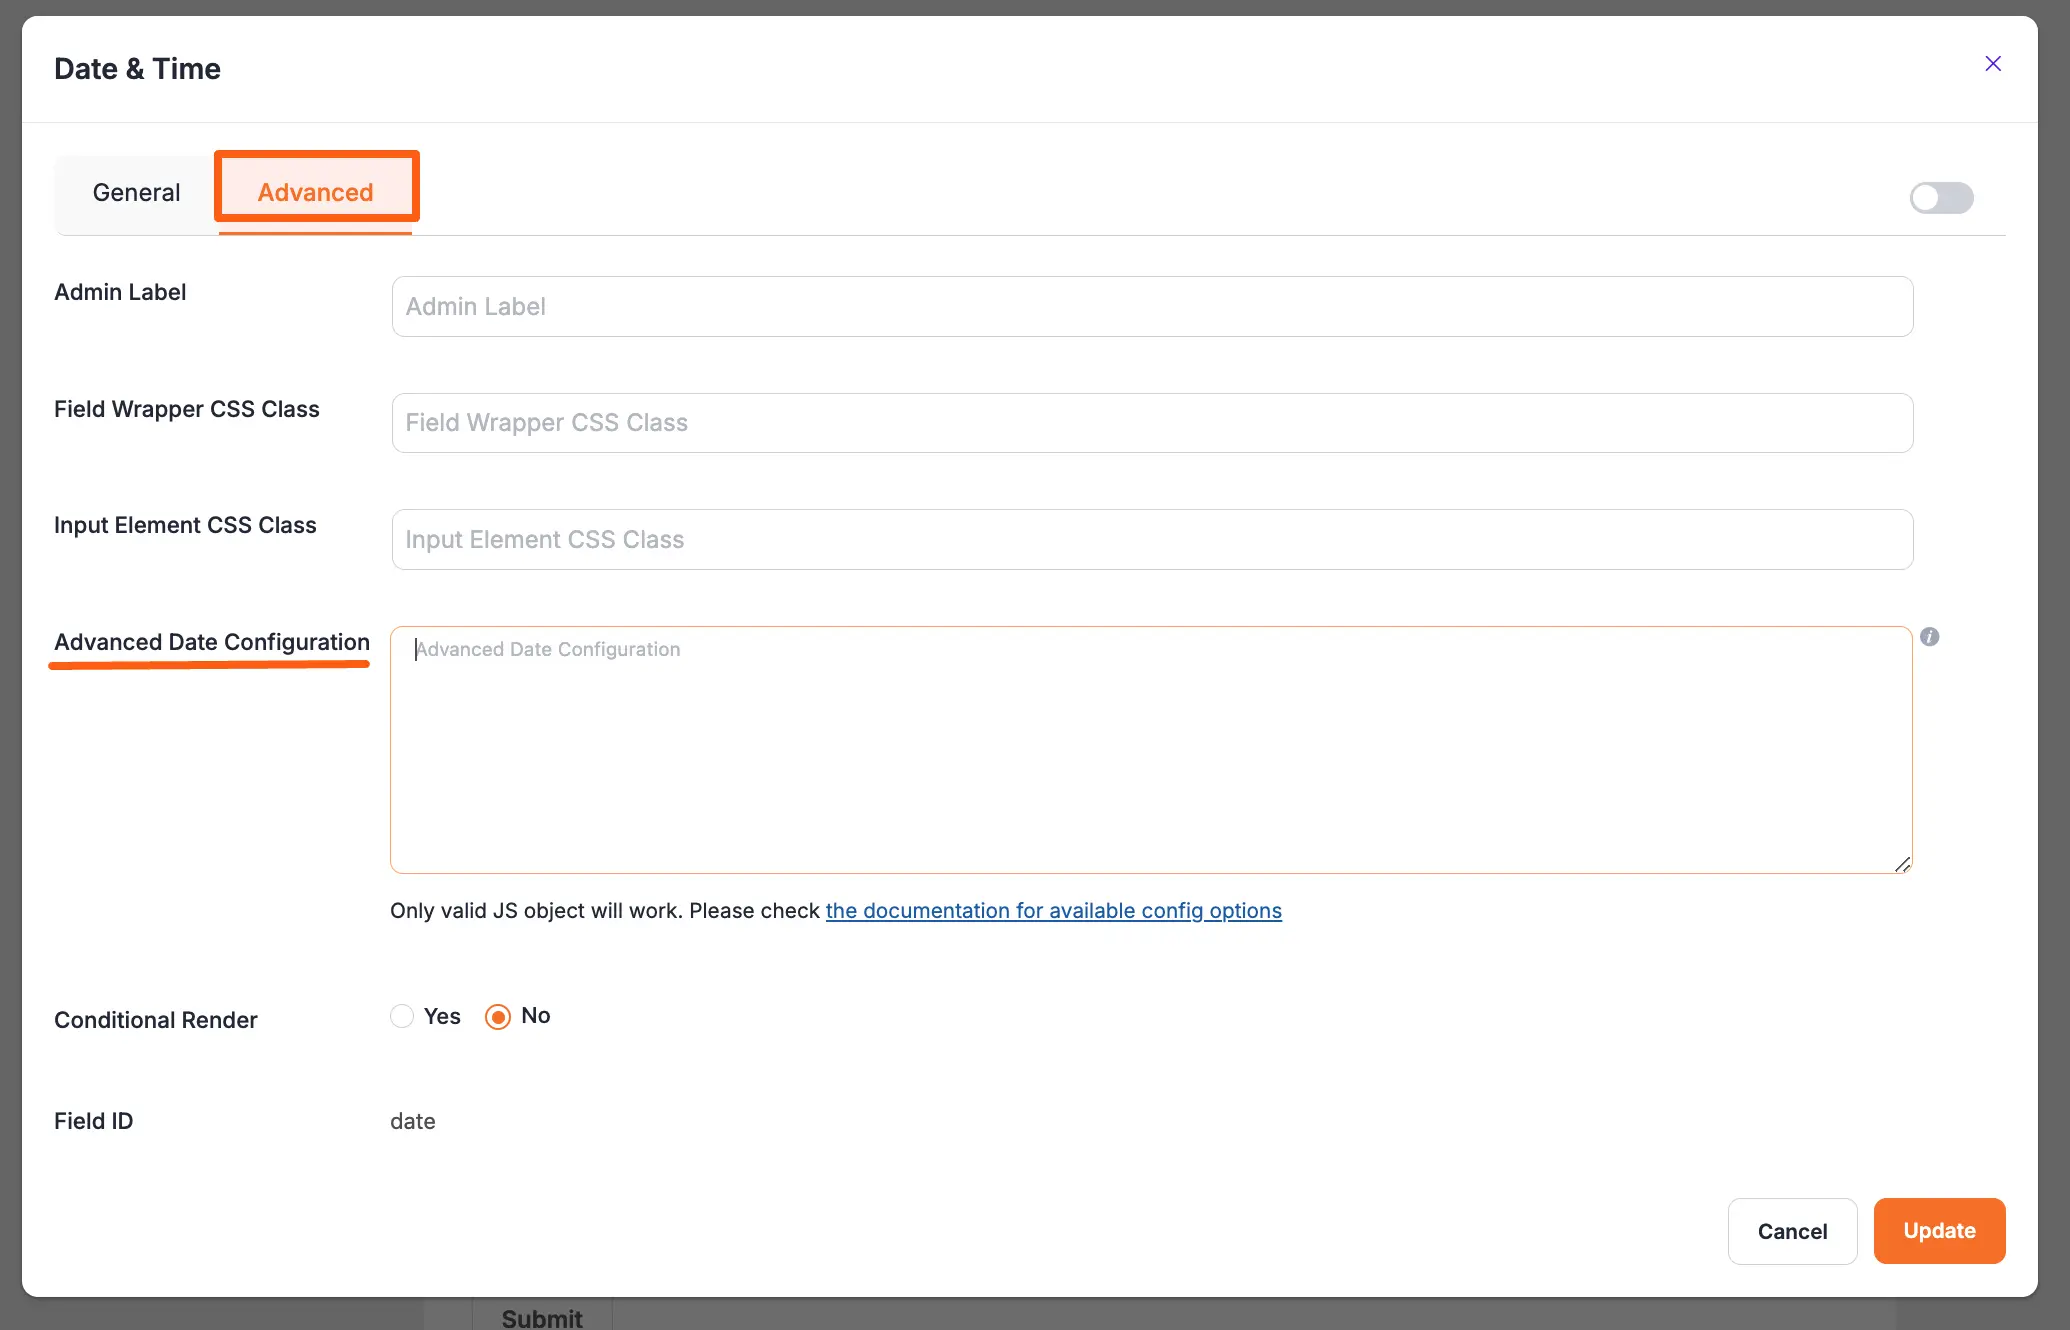Image resolution: width=2070 pixels, height=1330 pixels.
Task: Open the Advanced tab
Action: point(315,192)
